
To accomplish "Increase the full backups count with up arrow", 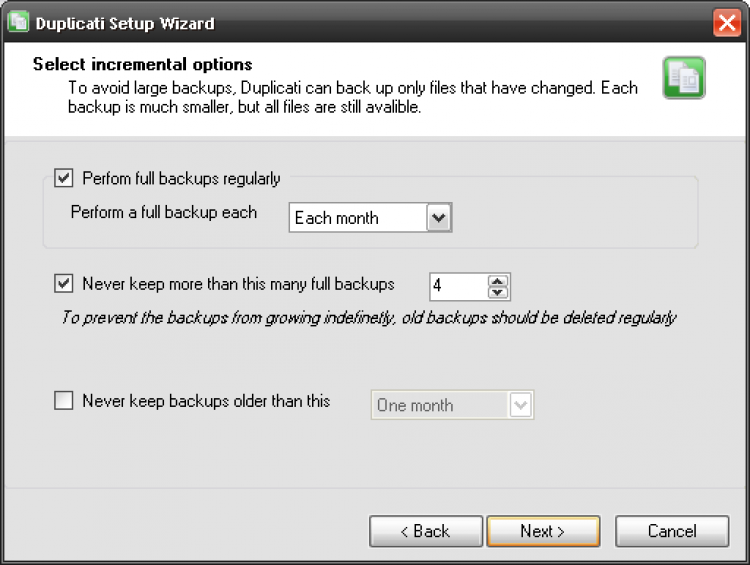I will 497,281.
